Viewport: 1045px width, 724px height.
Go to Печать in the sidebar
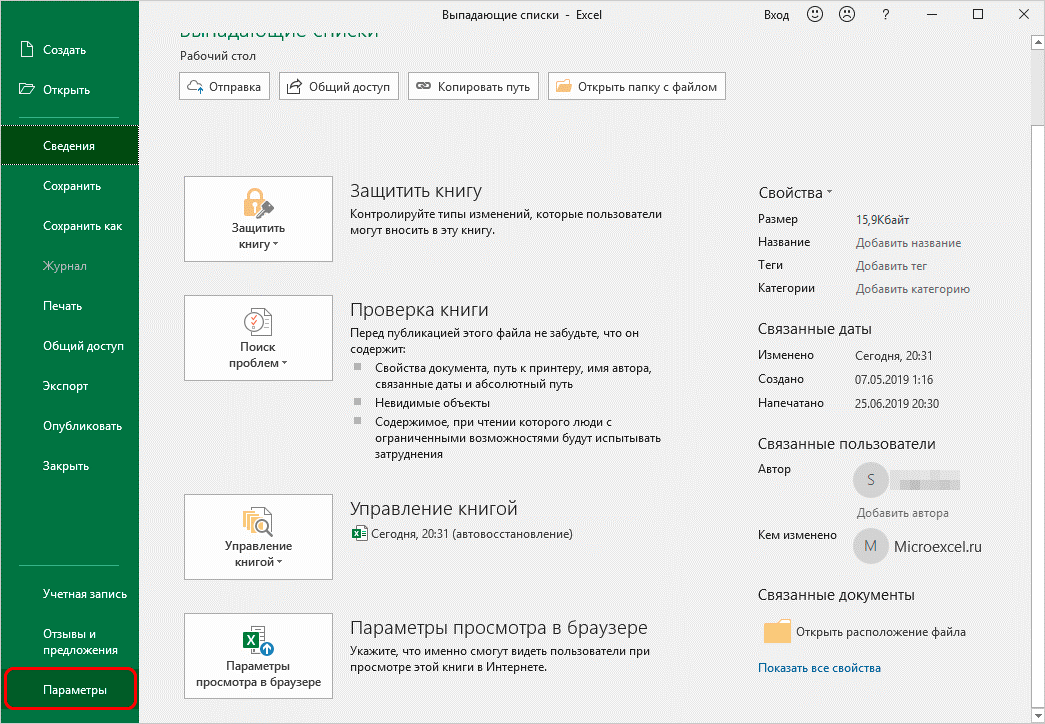coord(62,306)
